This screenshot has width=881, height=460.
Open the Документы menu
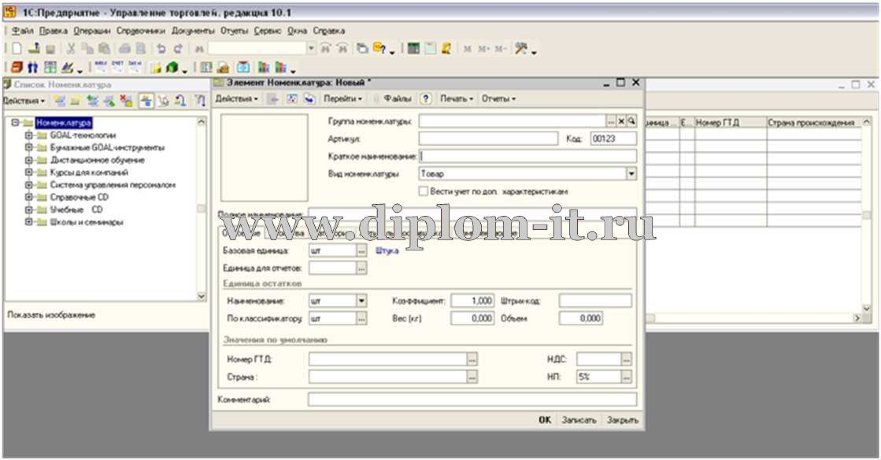(x=193, y=31)
